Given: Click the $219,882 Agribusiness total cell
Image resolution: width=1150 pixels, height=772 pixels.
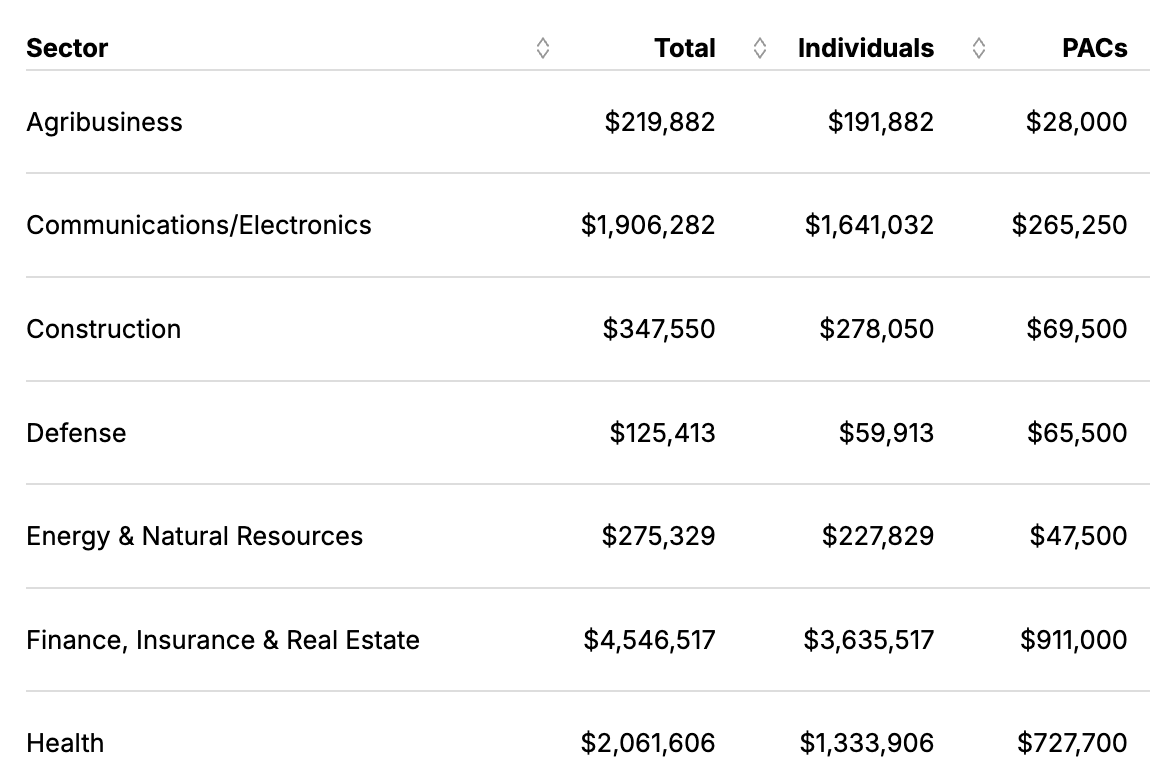Looking at the screenshot, I should 660,122.
